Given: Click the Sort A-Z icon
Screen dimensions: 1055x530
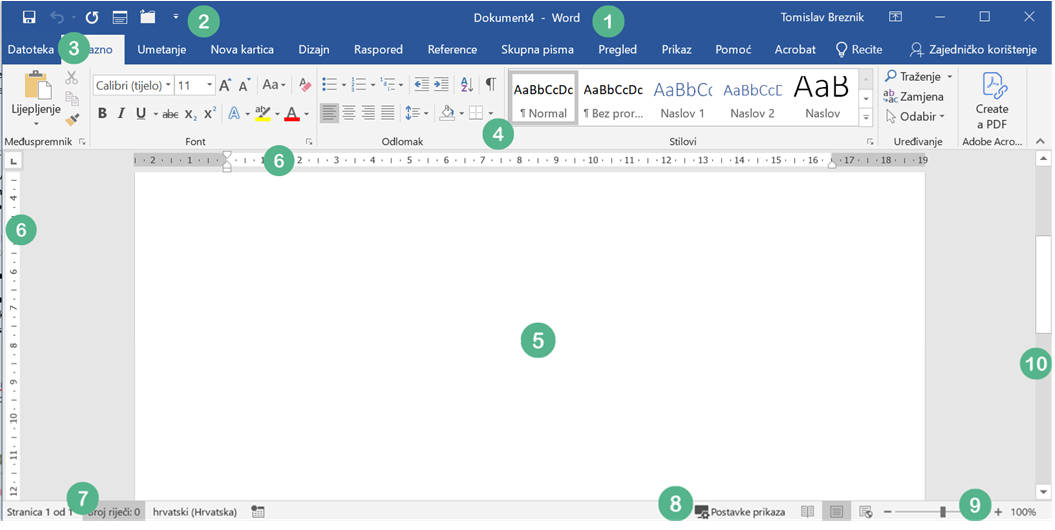Looking at the screenshot, I should [466, 85].
